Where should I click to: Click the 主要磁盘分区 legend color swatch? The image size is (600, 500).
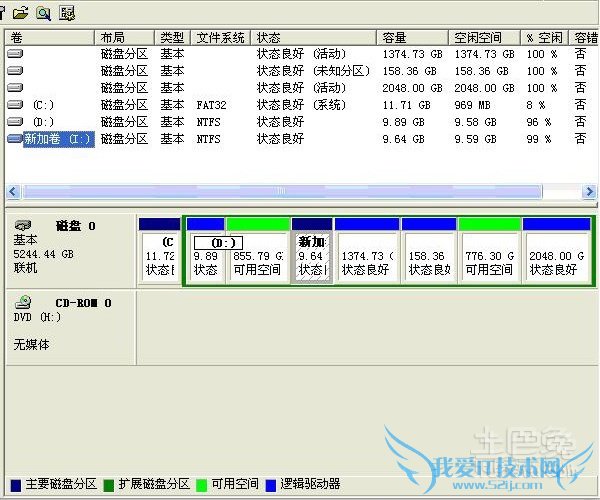pos(16,485)
